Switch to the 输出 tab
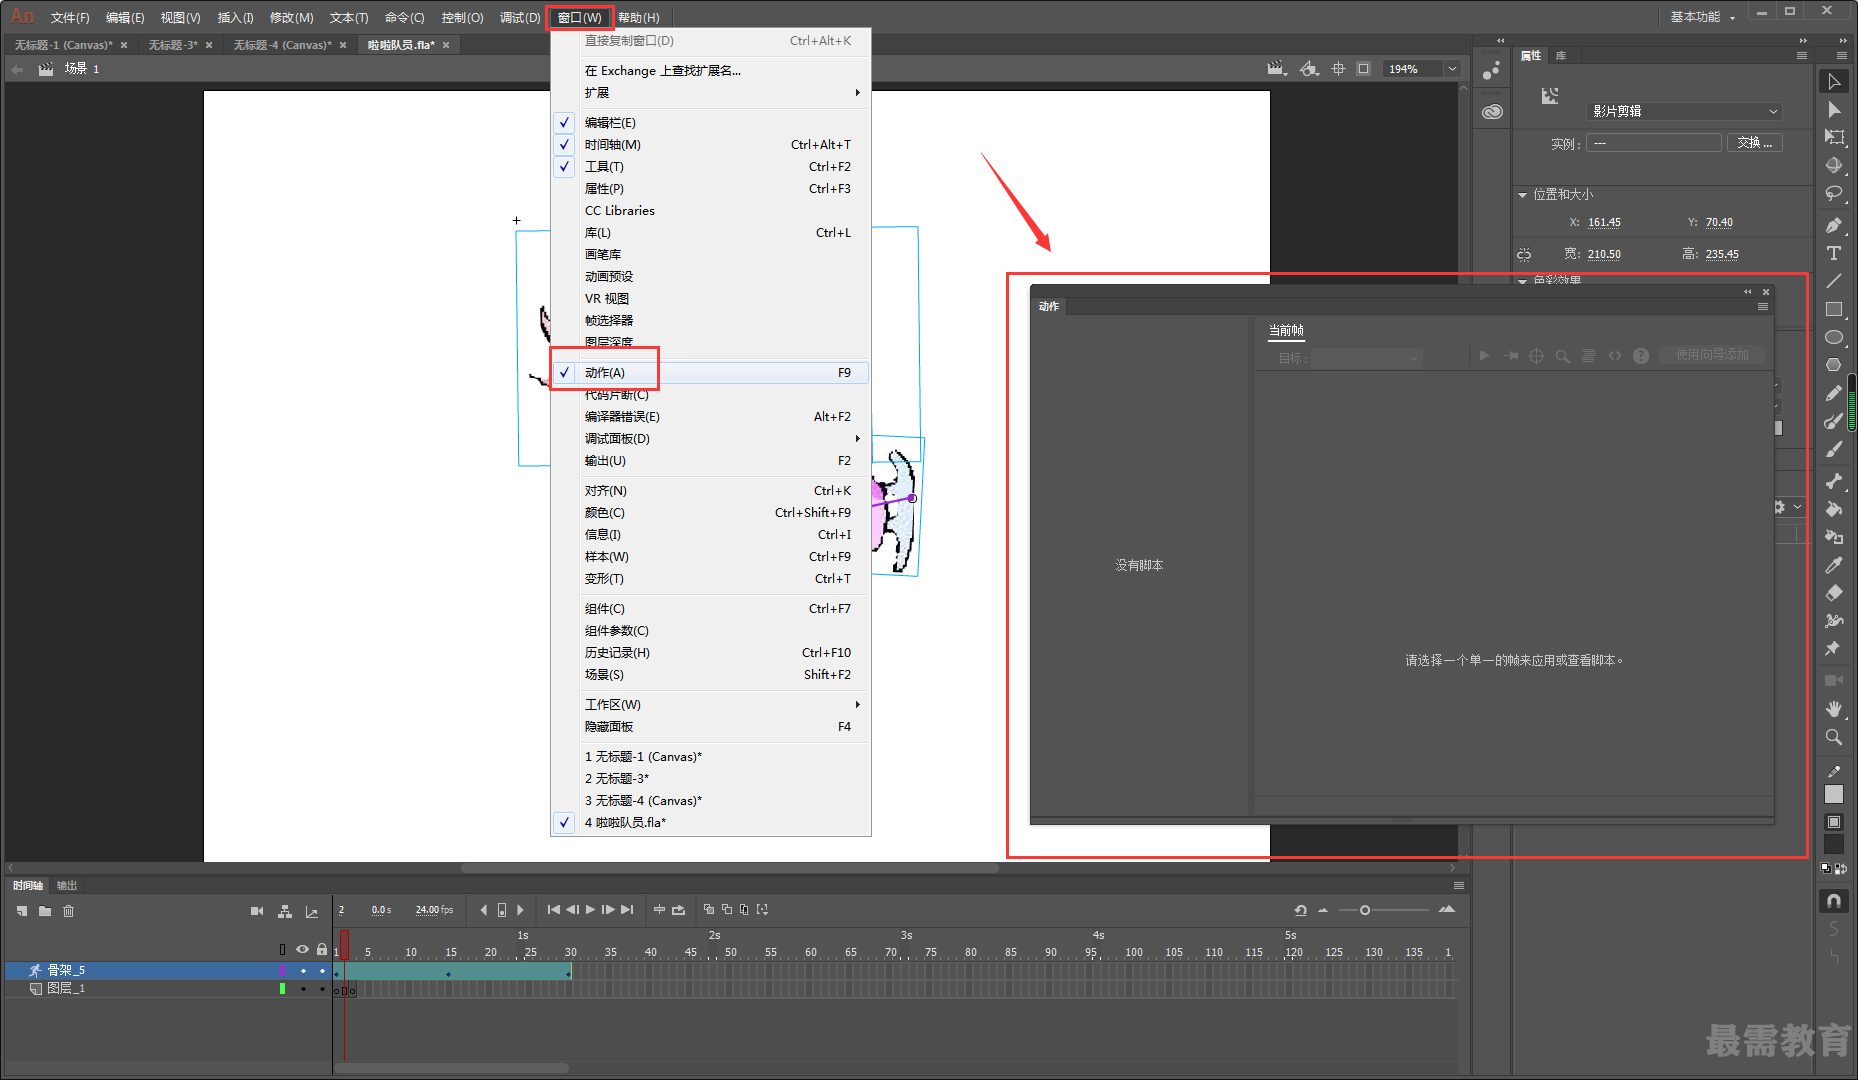Viewport: 1858px width, 1080px height. pyautogui.click(x=67, y=886)
